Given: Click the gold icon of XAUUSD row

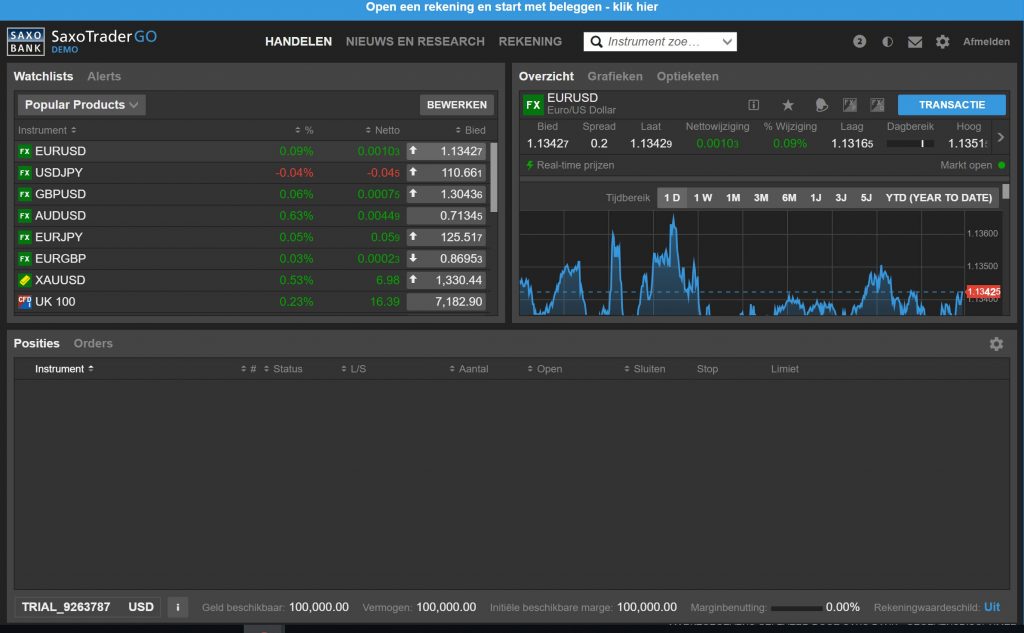Looking at the screenshot, I should click(x=25, y=280).
